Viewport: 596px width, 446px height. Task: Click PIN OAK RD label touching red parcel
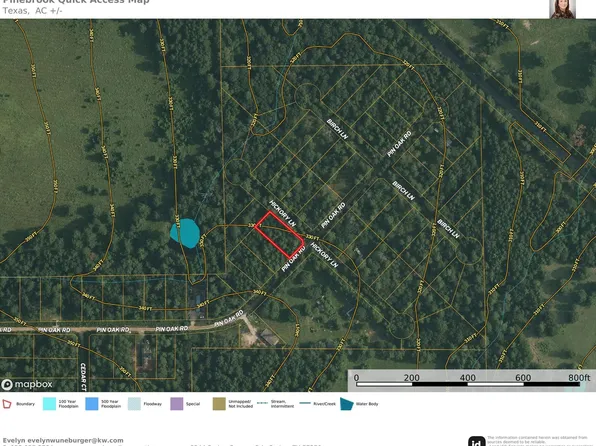(x=293, y=259)
